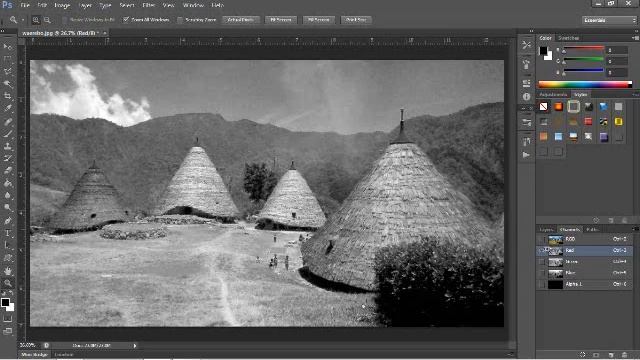
Task: Click the Fit Screen button
Action: point(281,20)
